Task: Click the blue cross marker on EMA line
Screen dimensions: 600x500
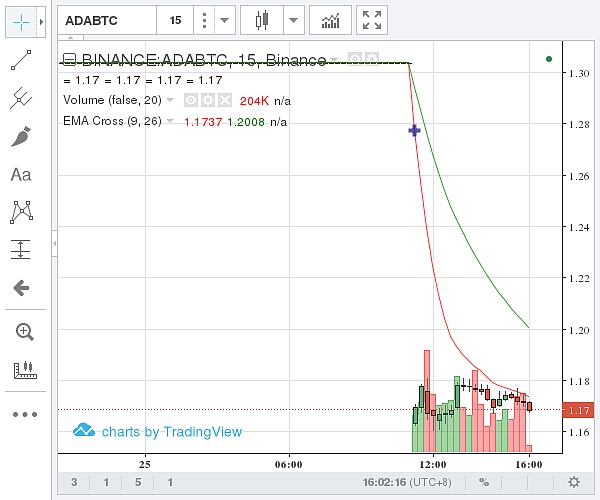Action: (x=414, y=131)
